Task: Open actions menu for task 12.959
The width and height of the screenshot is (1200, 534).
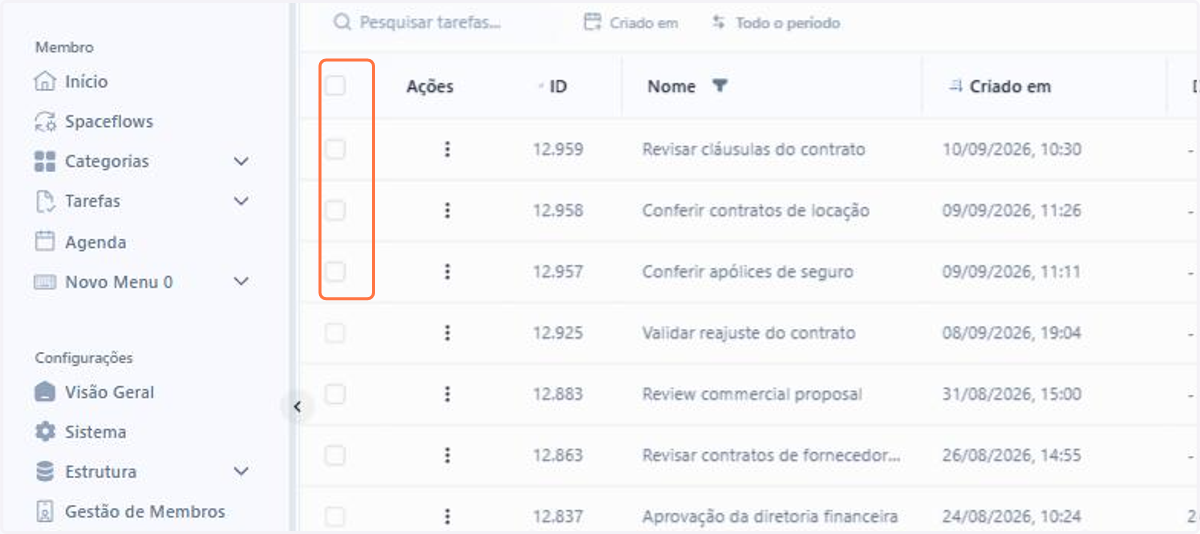Action: coord(447,149)
